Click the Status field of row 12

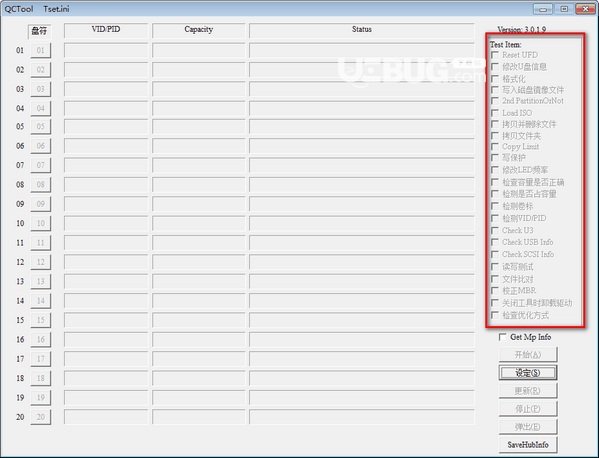[x=362, y=262]
